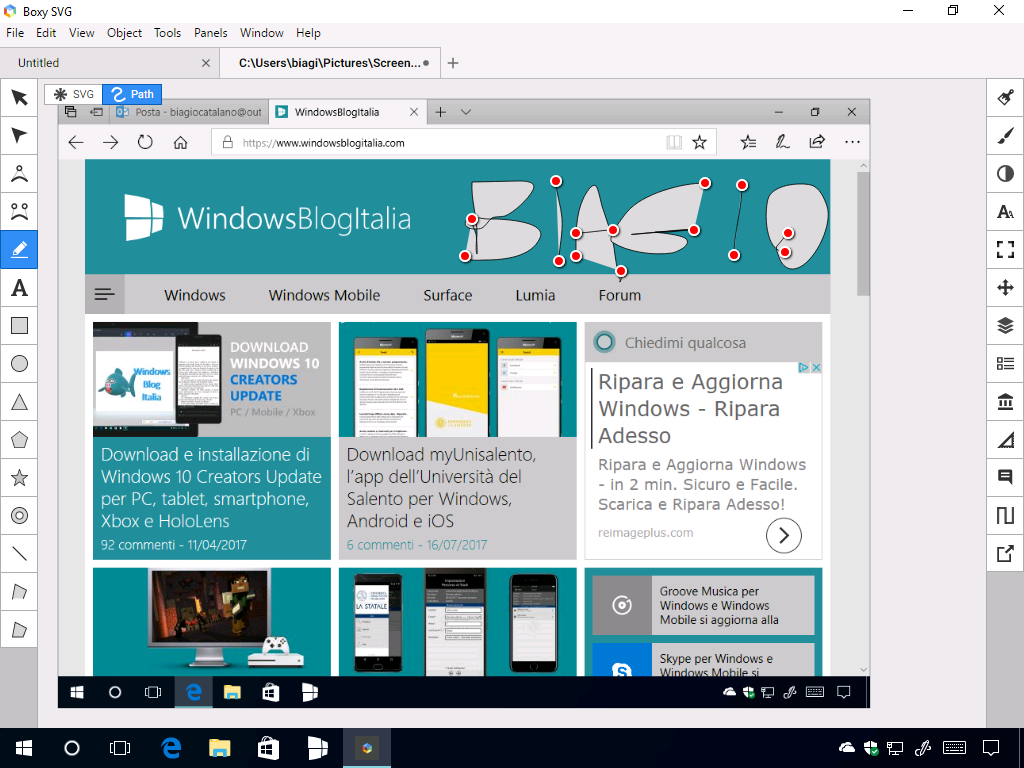Open the Stroke panel brush icon

[1006, 136]
